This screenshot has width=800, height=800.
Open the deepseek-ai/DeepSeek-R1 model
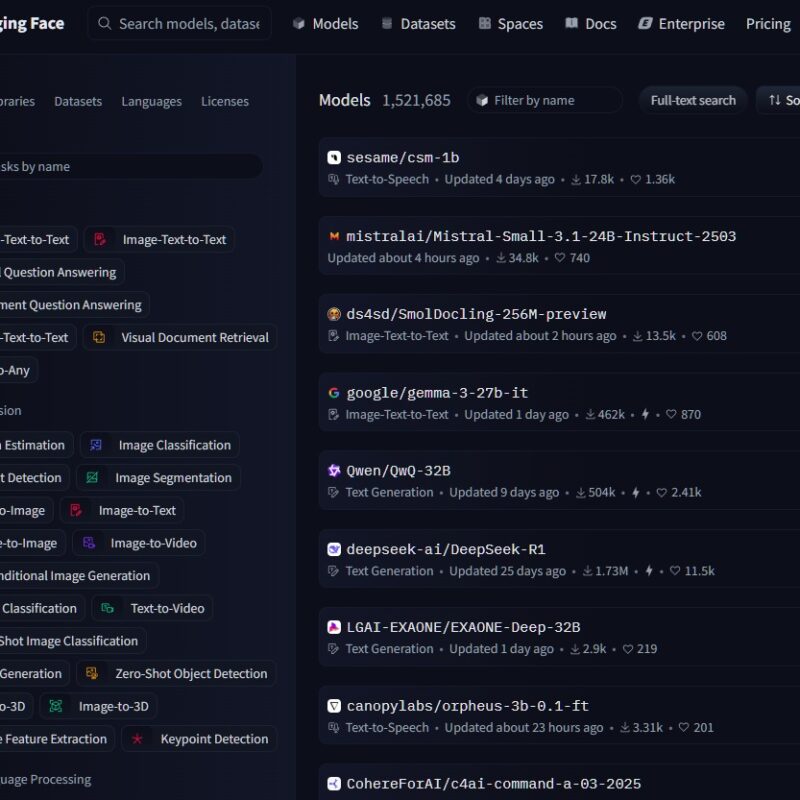(445, 549)
